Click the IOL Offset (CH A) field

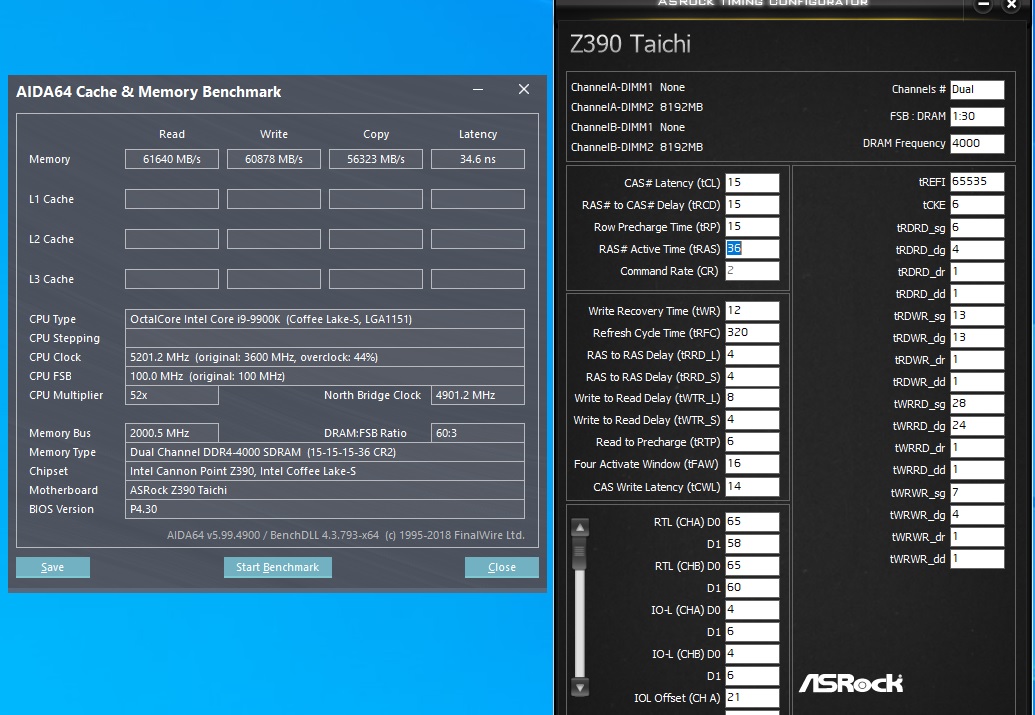tap(752, 697)
